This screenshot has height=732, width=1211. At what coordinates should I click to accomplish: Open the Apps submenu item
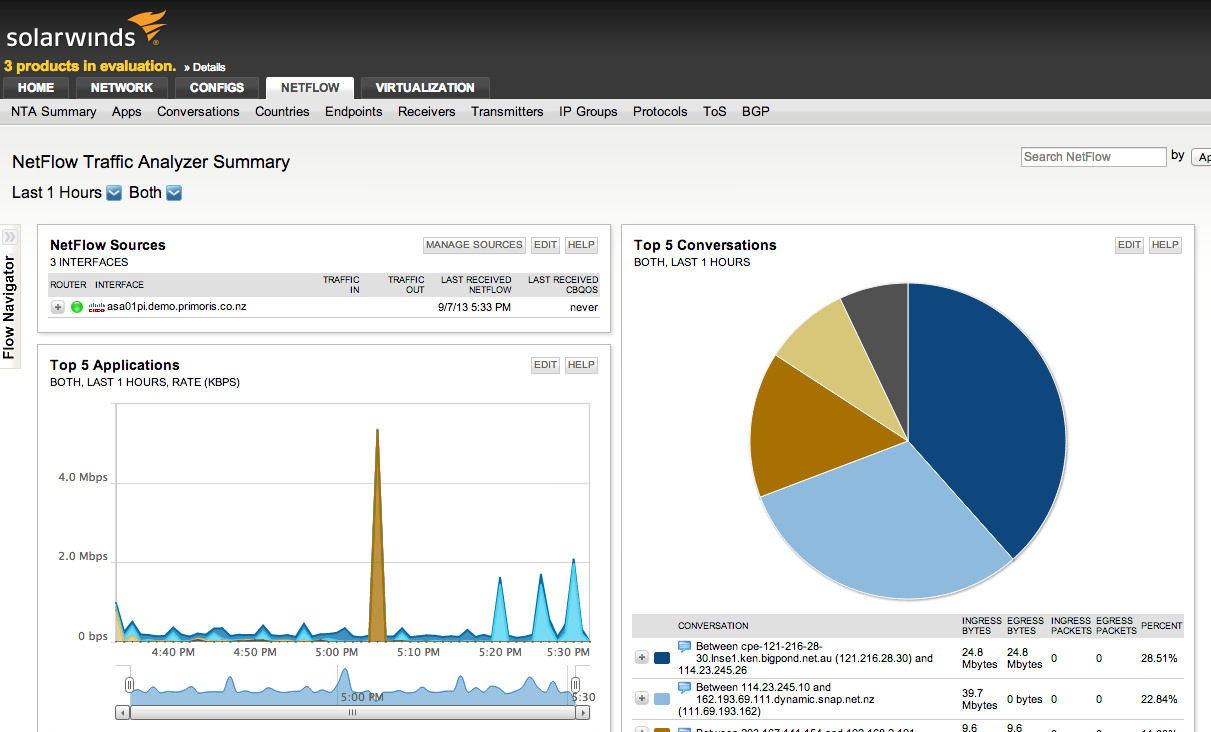tap(127, 112)
